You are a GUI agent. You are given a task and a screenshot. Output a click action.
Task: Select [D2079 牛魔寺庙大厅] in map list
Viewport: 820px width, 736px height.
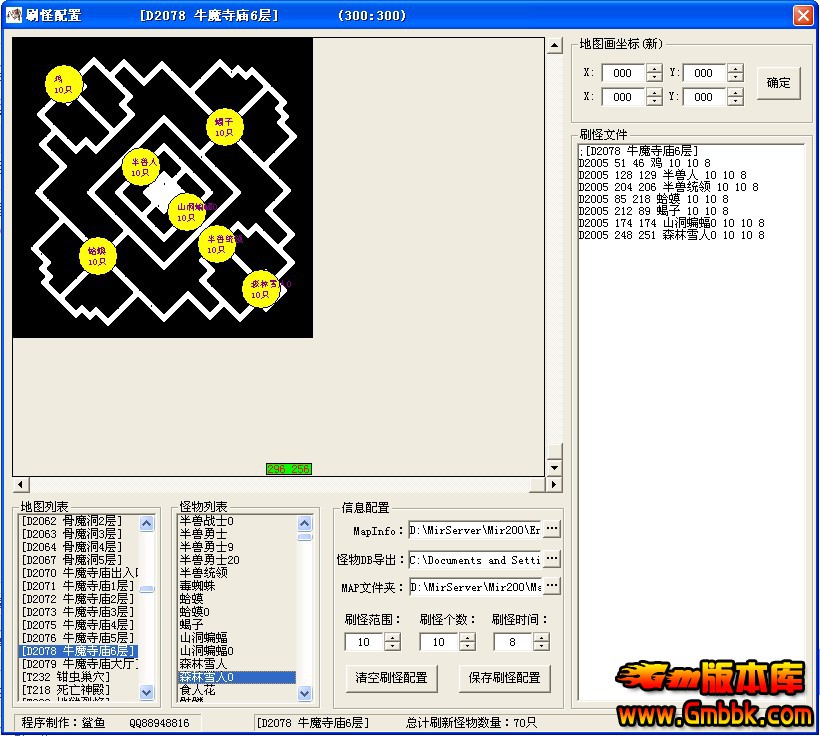(79, 664)
